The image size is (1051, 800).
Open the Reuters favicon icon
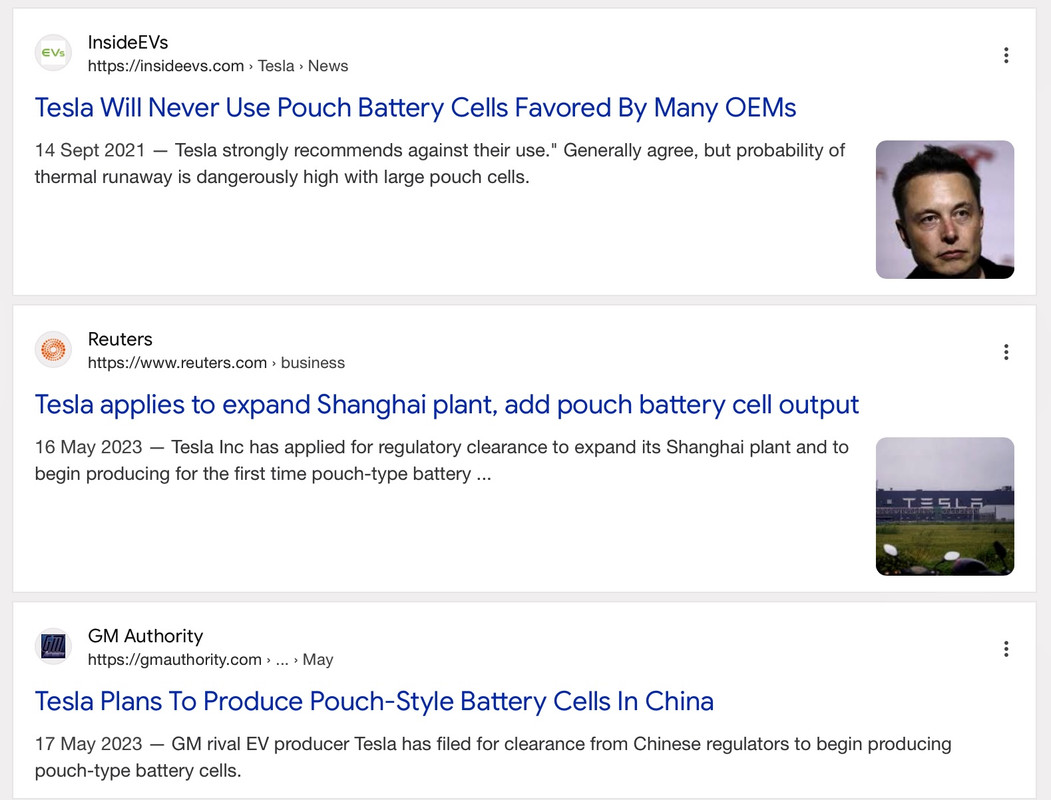pyautogui.click(x=53, y=350)
